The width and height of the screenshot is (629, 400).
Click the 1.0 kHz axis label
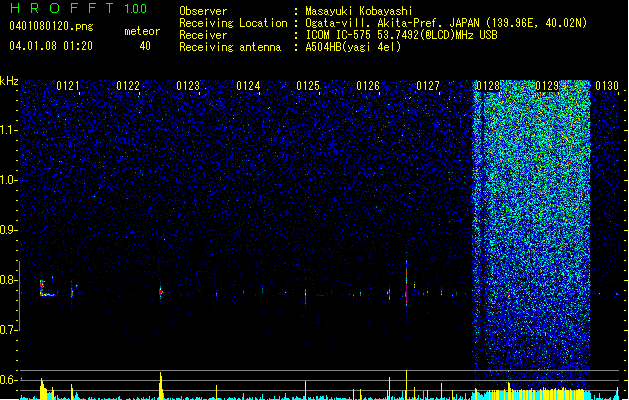click(x=9, y=181)
